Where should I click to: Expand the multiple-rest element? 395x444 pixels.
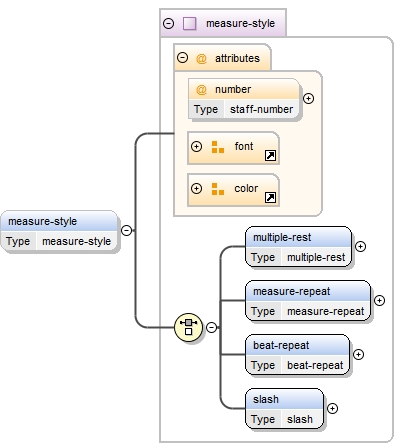360,246
